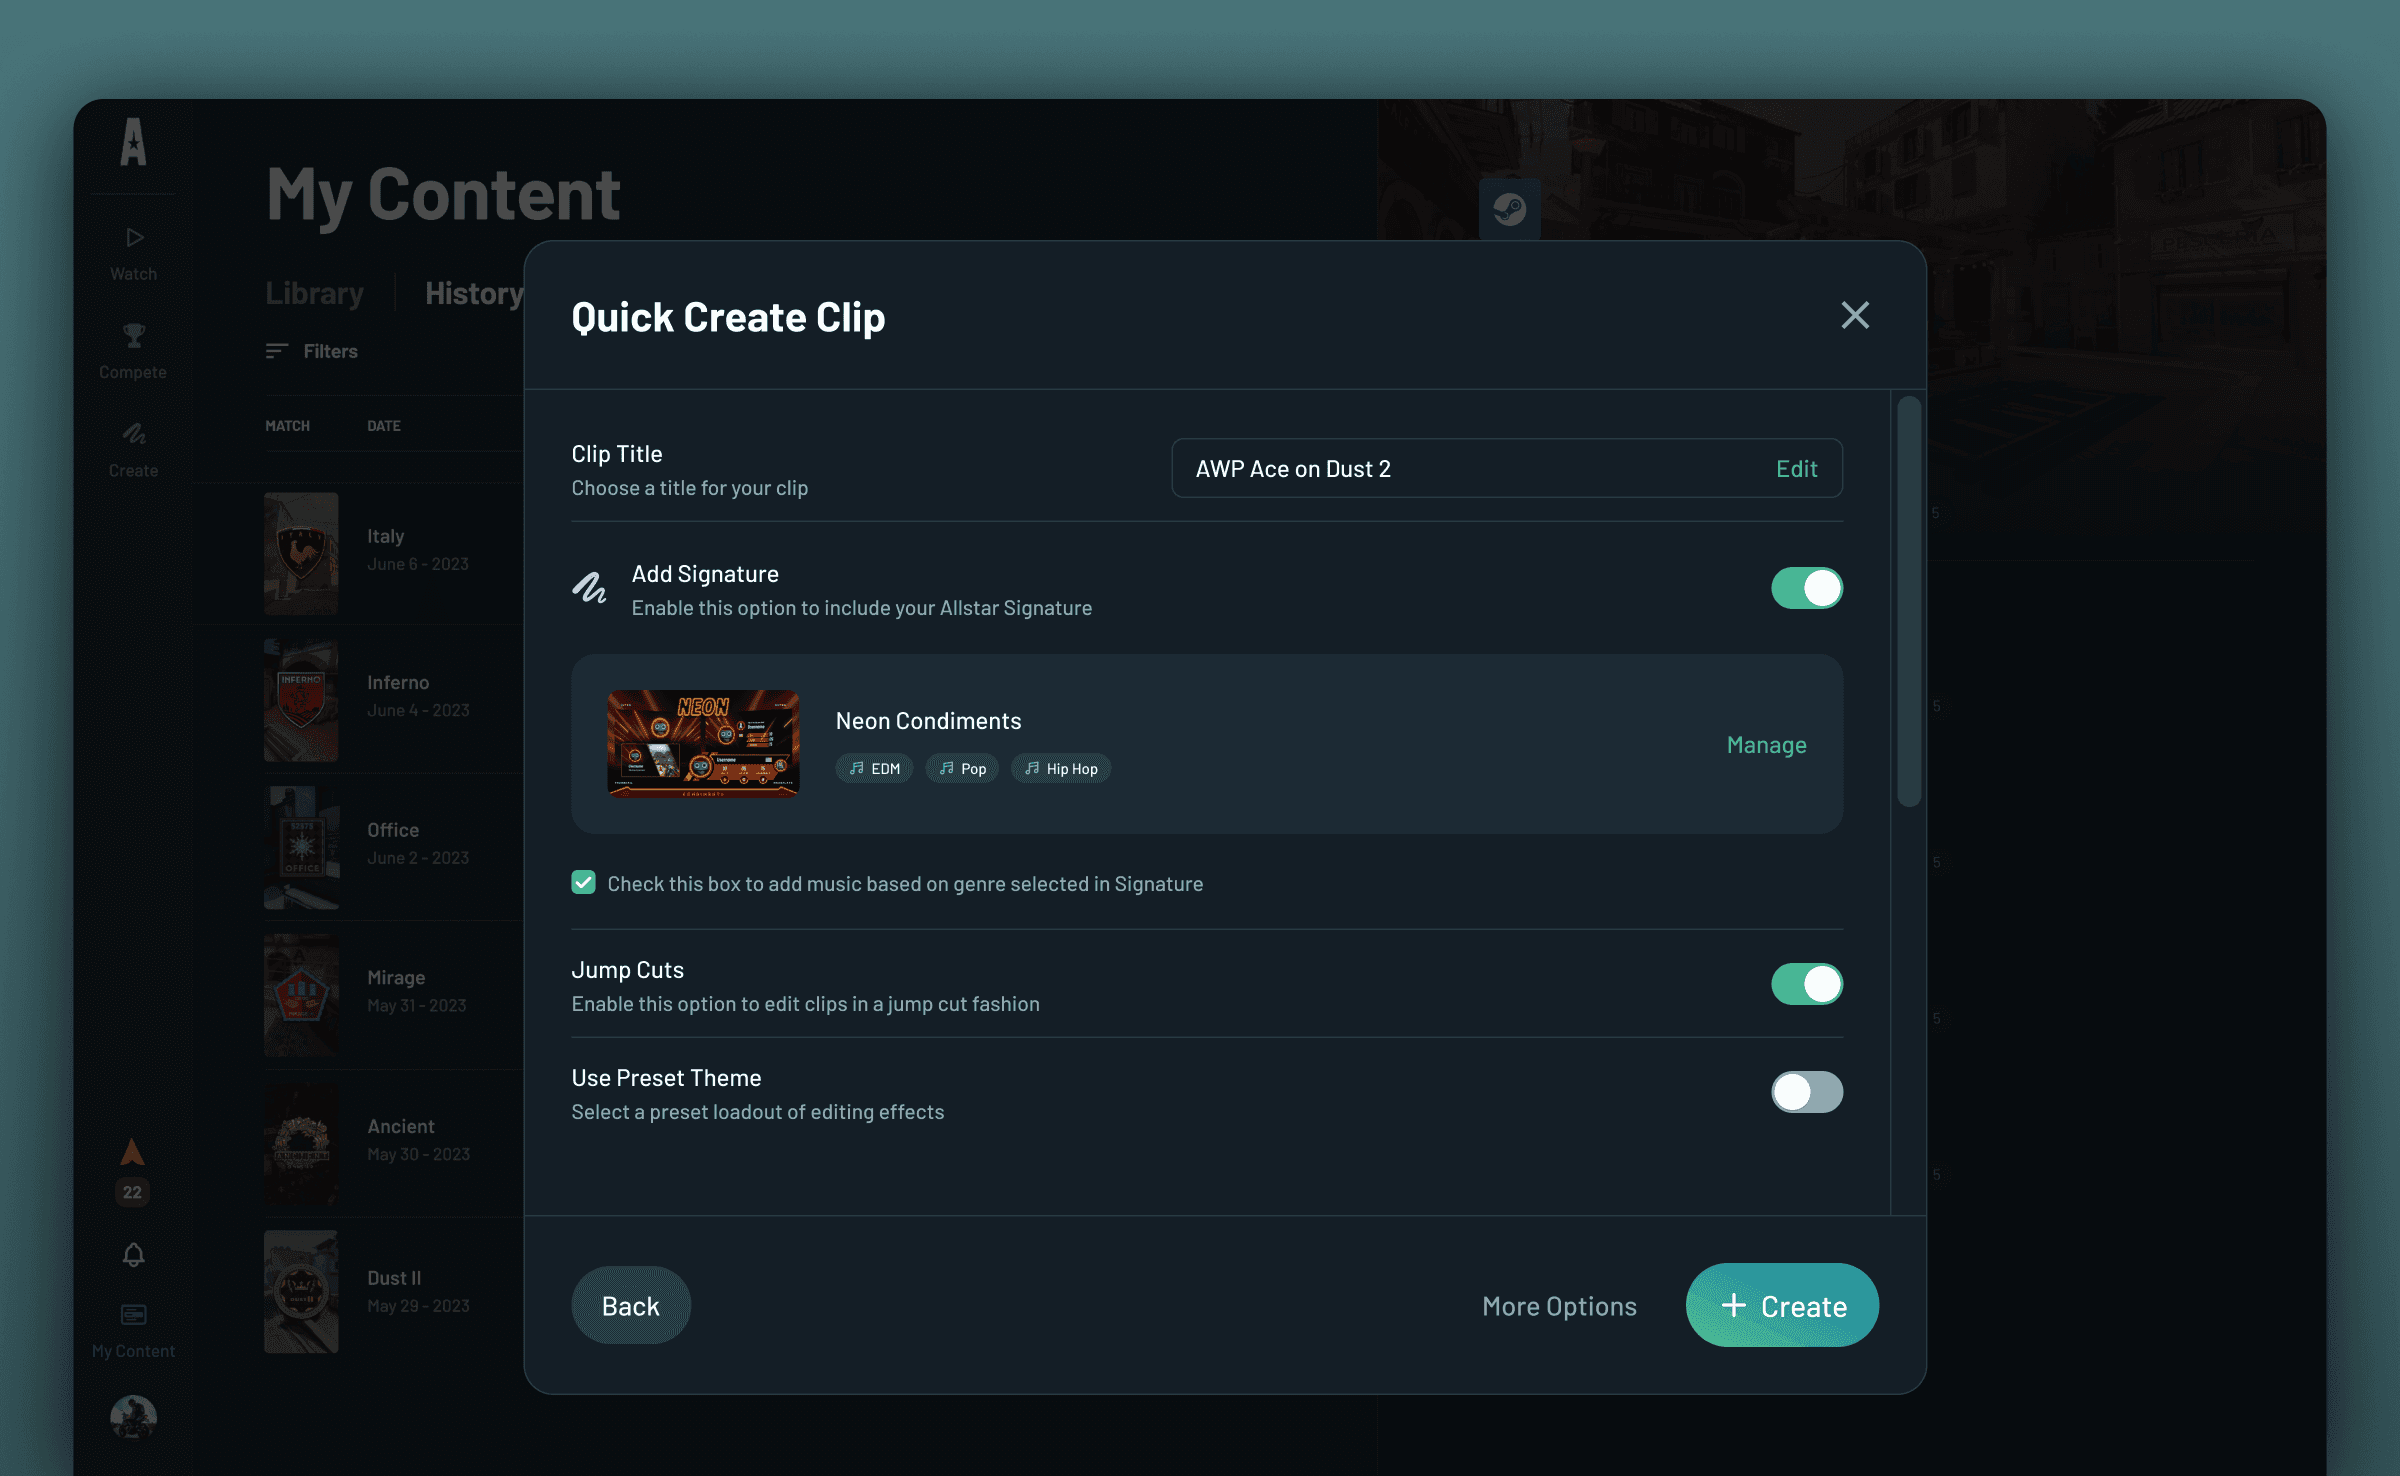Open My Content sidebar icon
The width and height of the screenshot is (2400, 1476).
133,1315
